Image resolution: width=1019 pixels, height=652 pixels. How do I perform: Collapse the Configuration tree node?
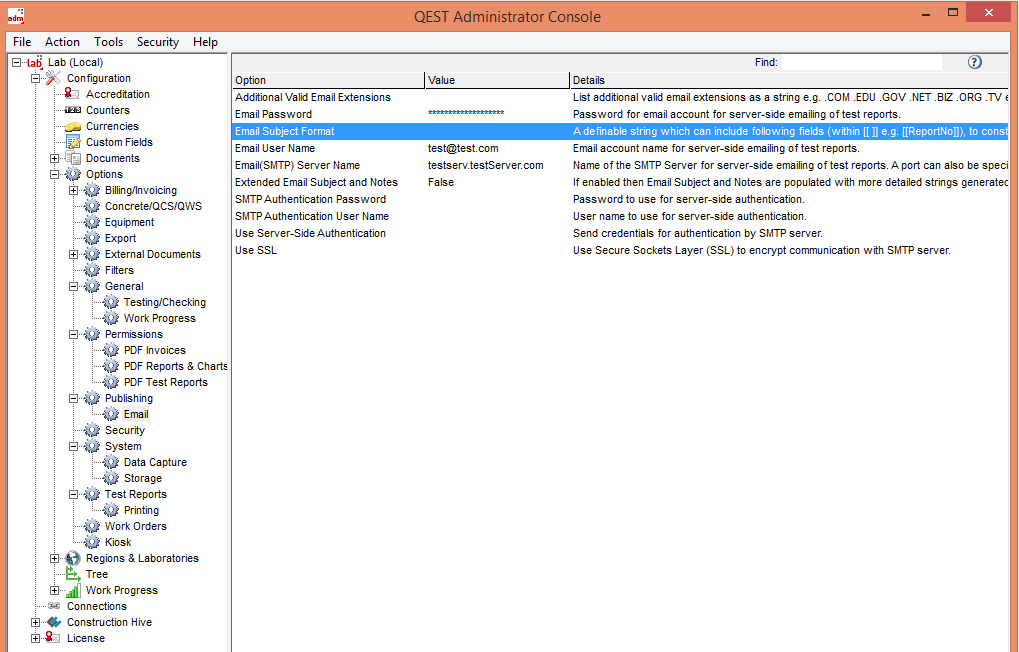click(x=36, y=78)
